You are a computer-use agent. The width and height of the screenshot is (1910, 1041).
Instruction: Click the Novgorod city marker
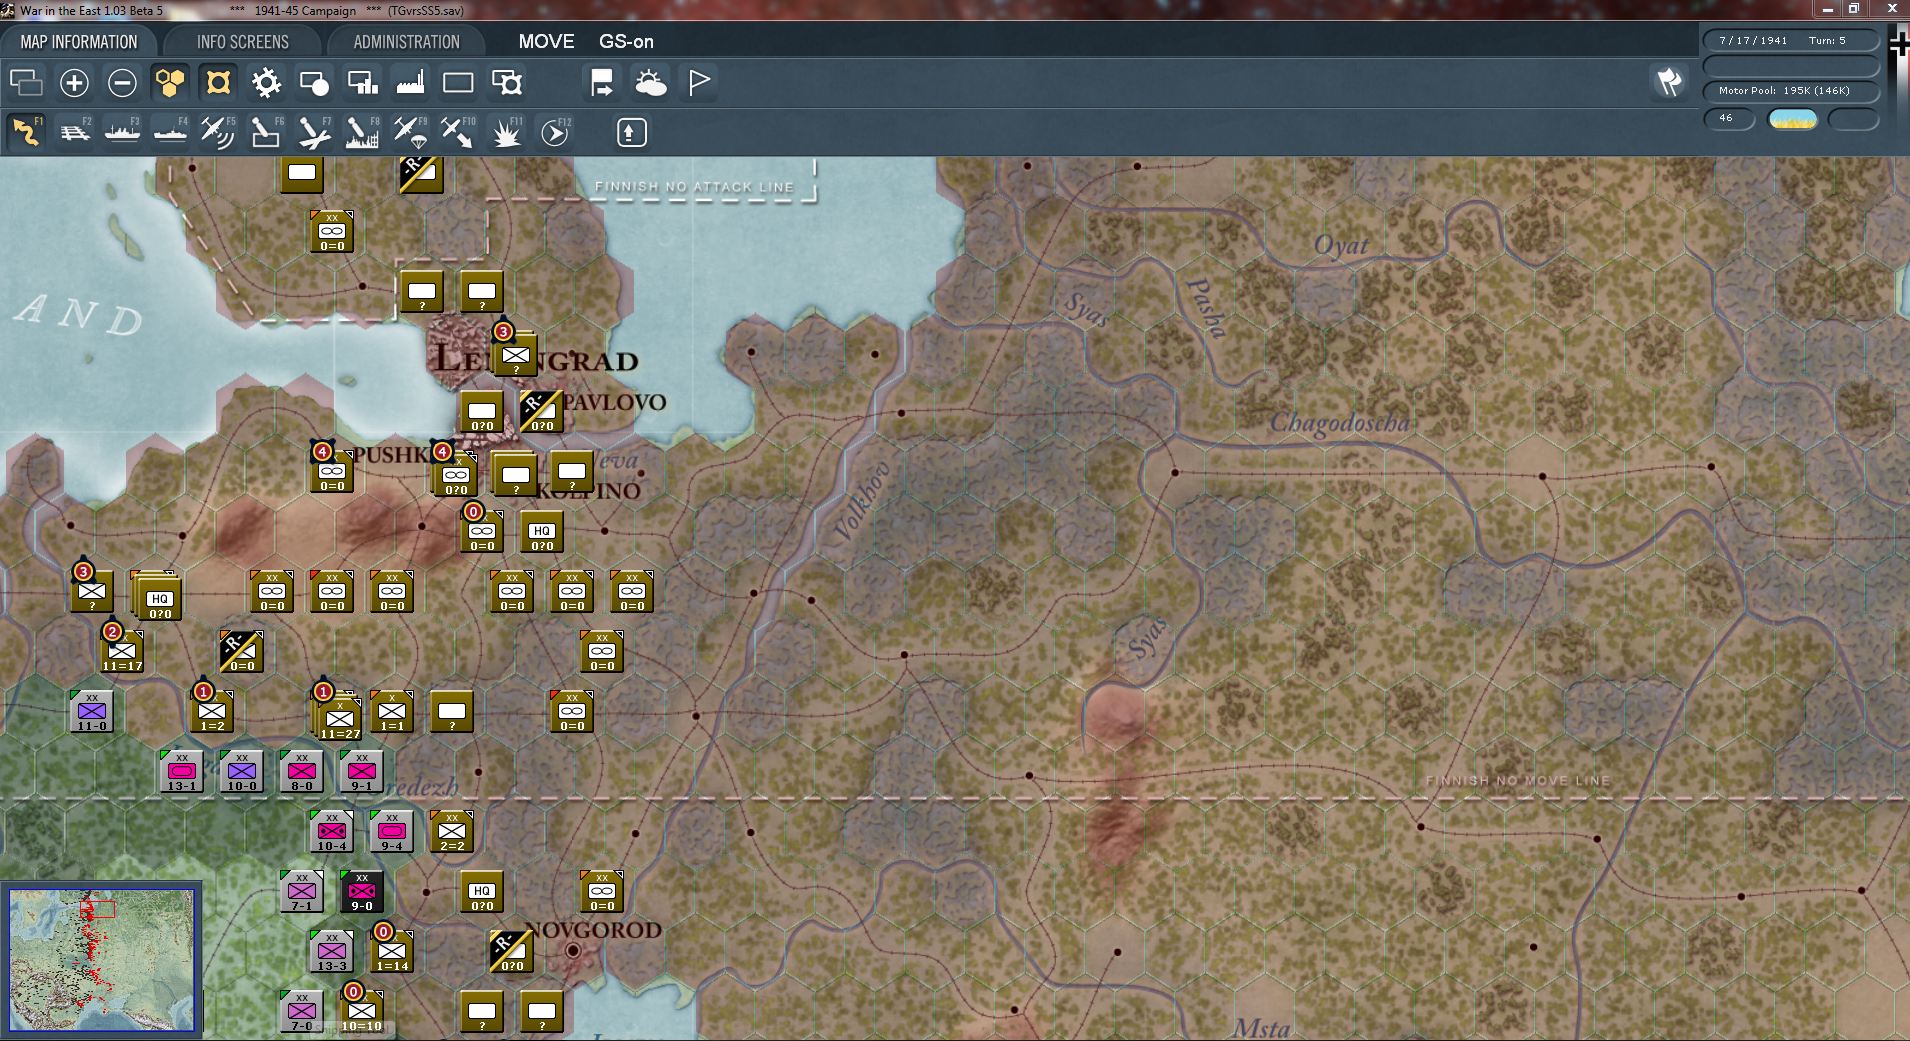click(x=573, y=950)
